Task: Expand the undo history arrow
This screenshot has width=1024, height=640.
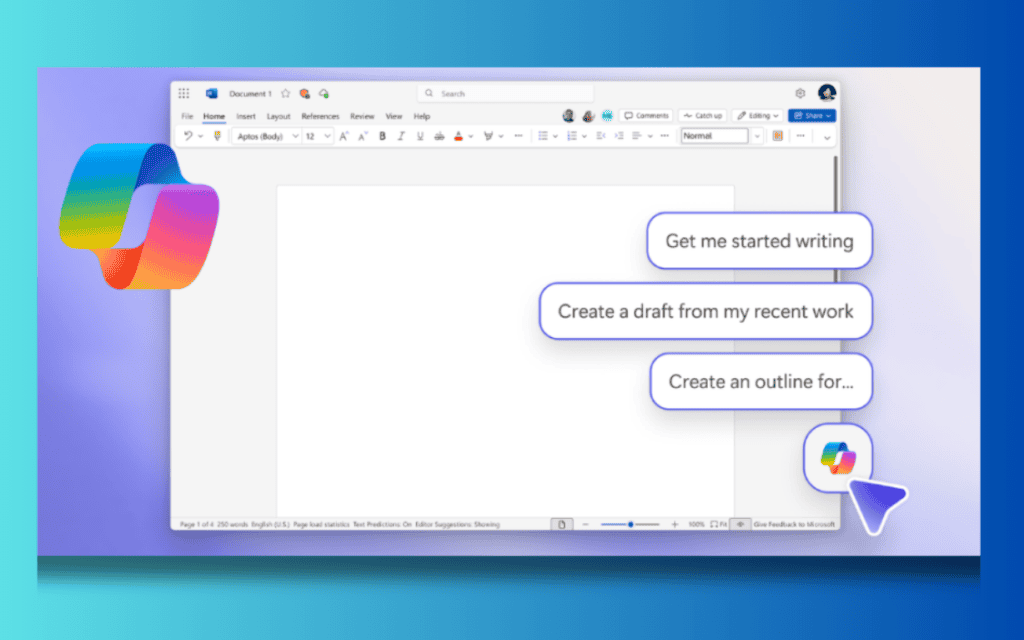Action: tap(200, 136)
